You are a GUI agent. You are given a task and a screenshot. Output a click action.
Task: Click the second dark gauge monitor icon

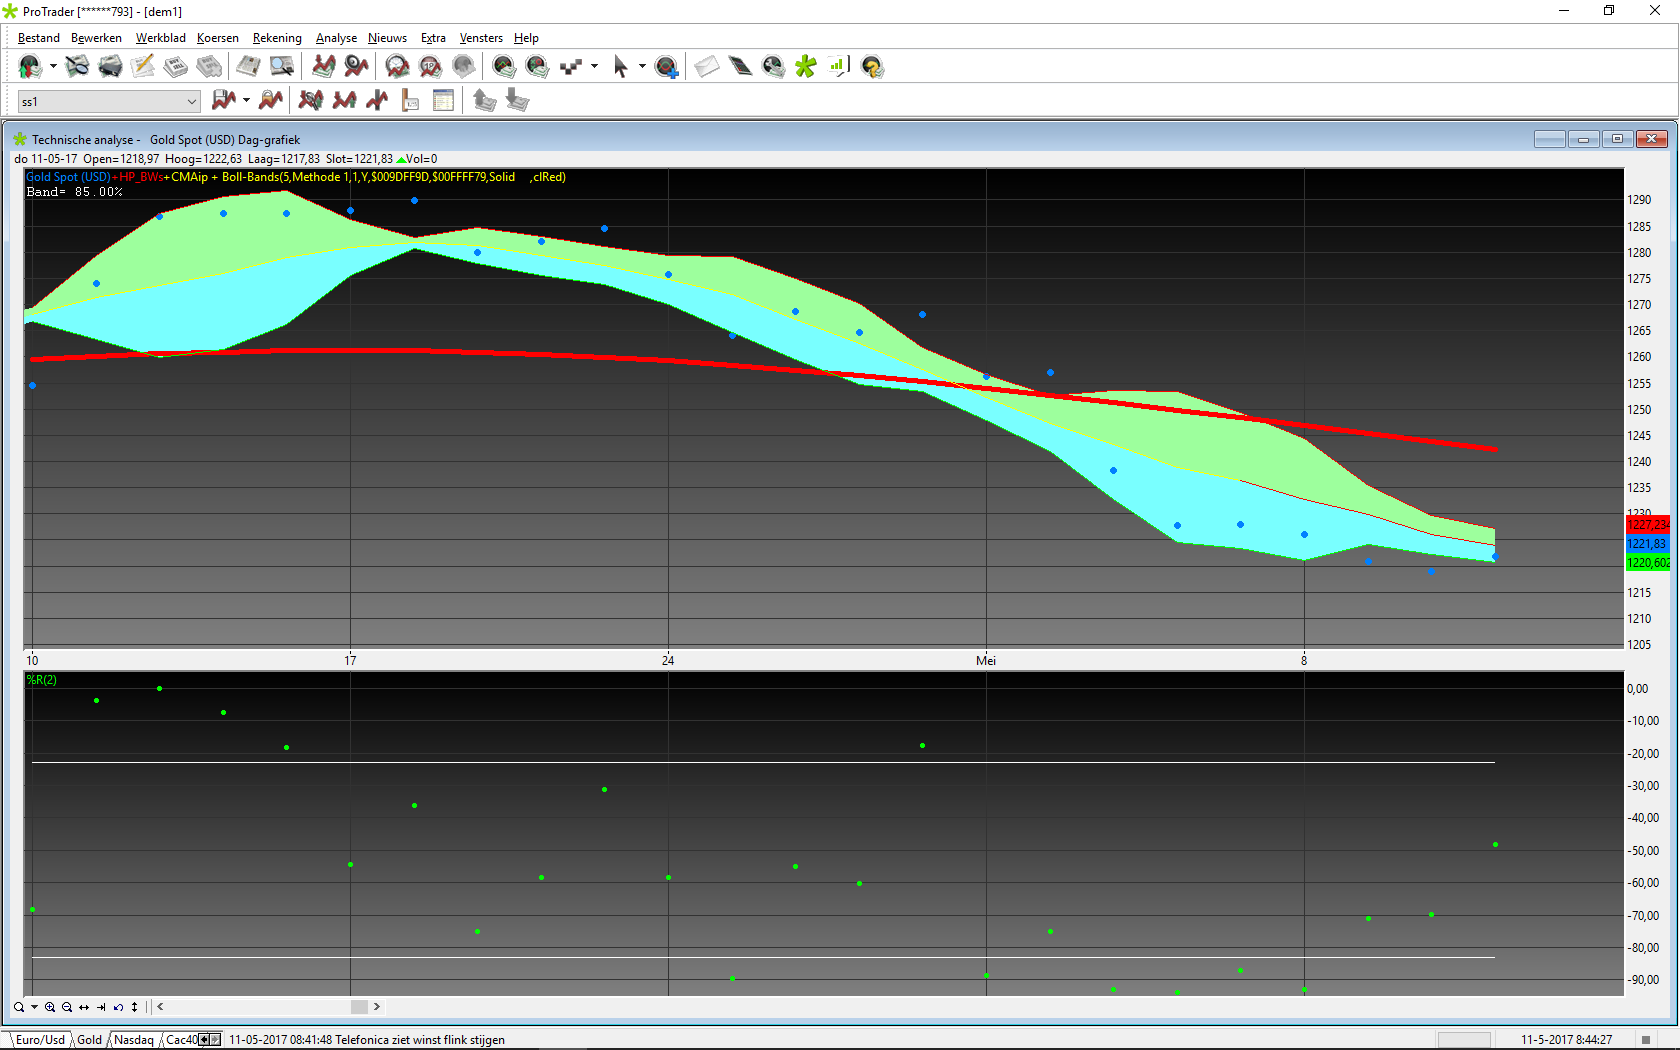coord(537,67)
